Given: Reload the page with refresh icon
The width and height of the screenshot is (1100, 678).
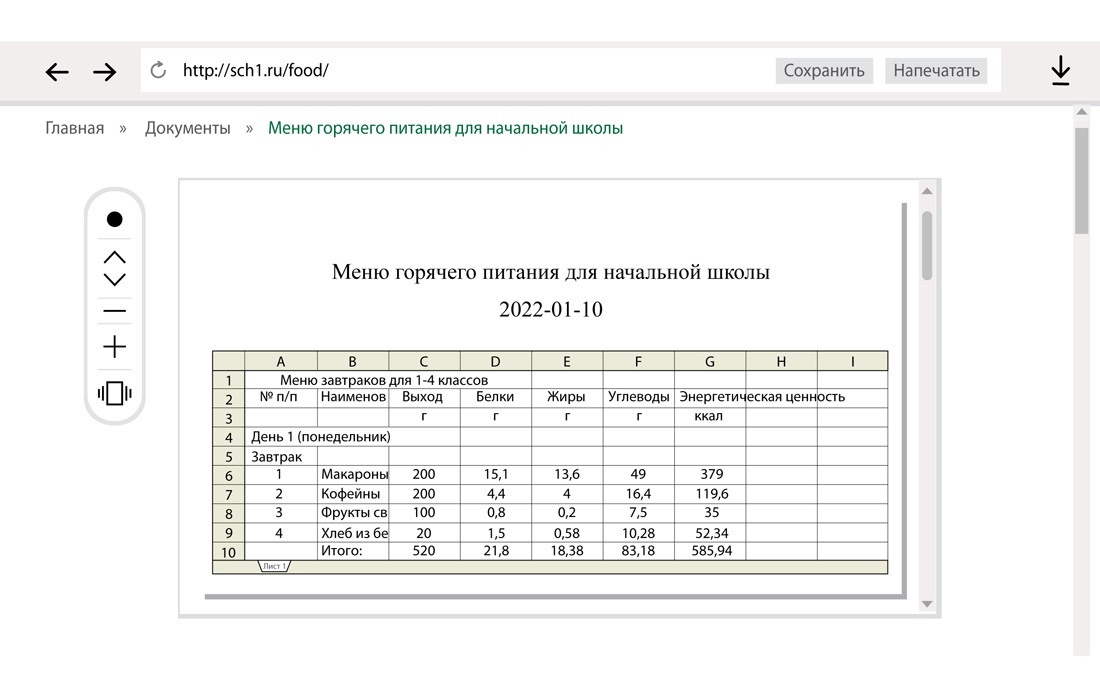Looking at the screenshot, I should coord(157,71).
